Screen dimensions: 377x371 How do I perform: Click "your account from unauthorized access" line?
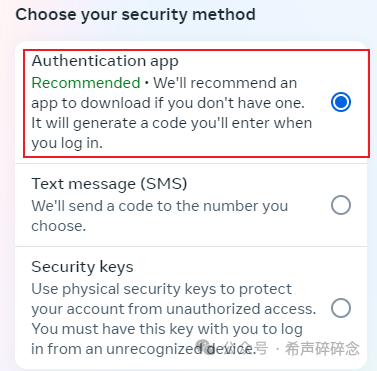[174, 309]
